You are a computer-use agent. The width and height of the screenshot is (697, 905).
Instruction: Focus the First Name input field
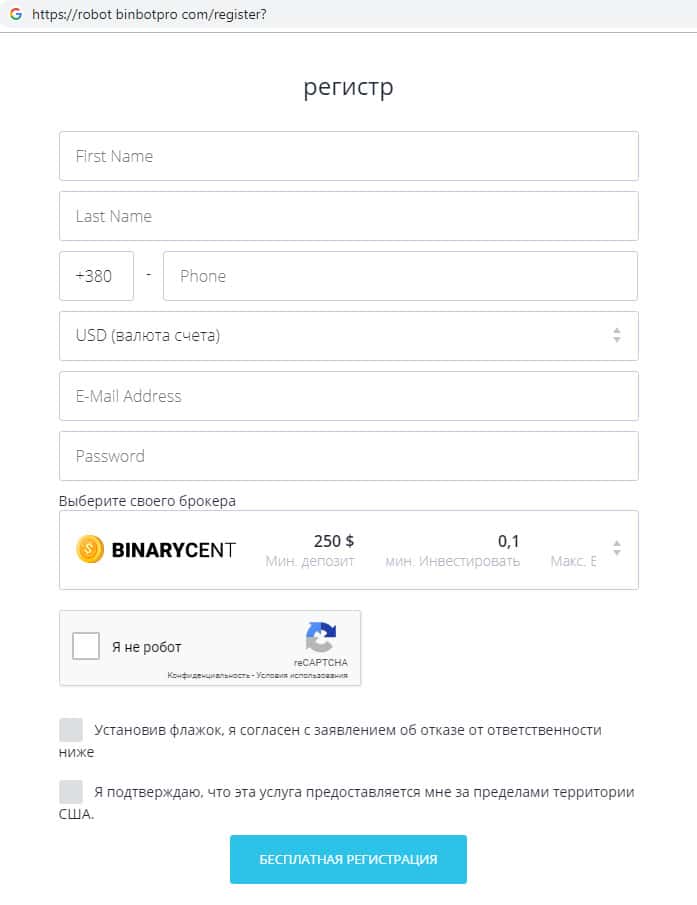tap(348, 156)
